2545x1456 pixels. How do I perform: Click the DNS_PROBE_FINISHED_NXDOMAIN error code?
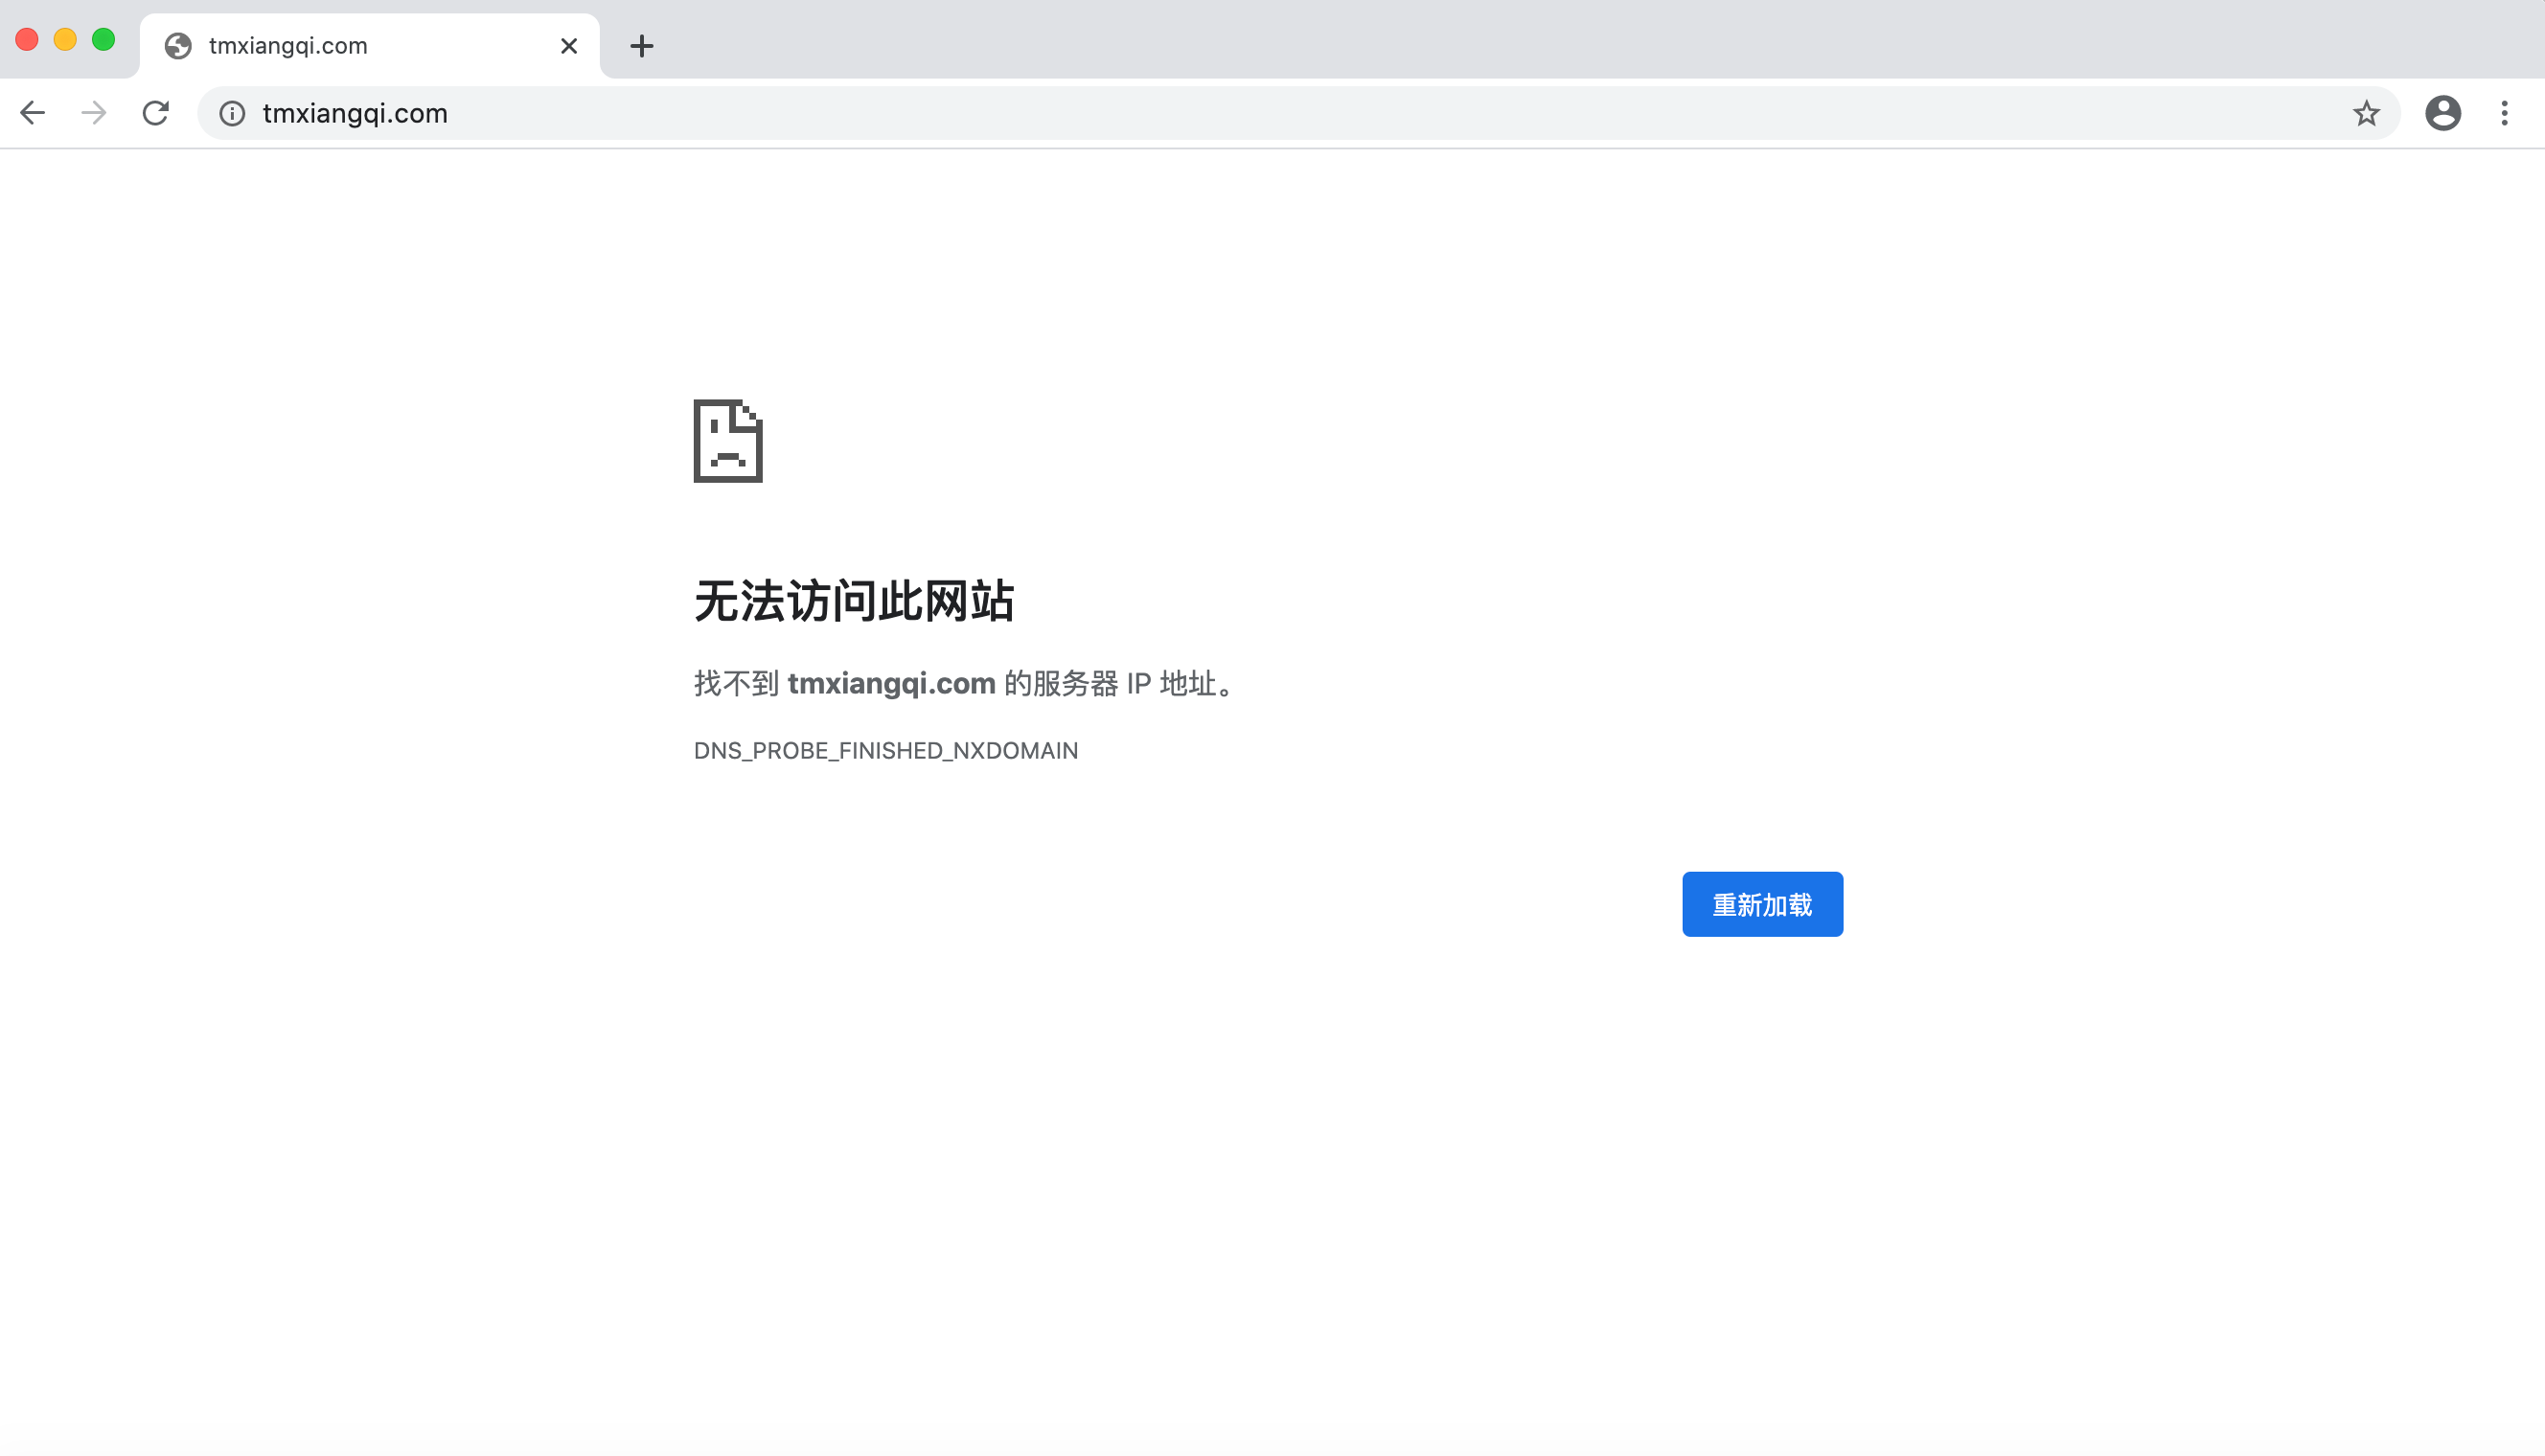(886, 751)
